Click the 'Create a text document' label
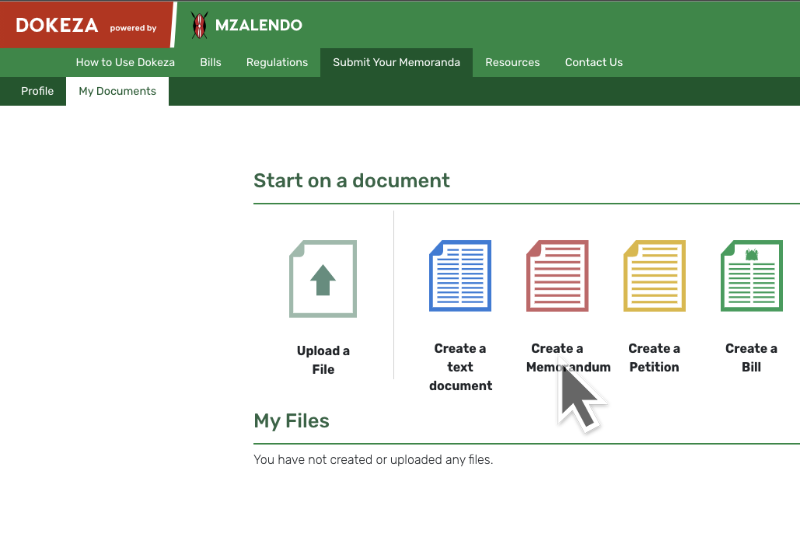The image size is (800, 558). point(460,367)
